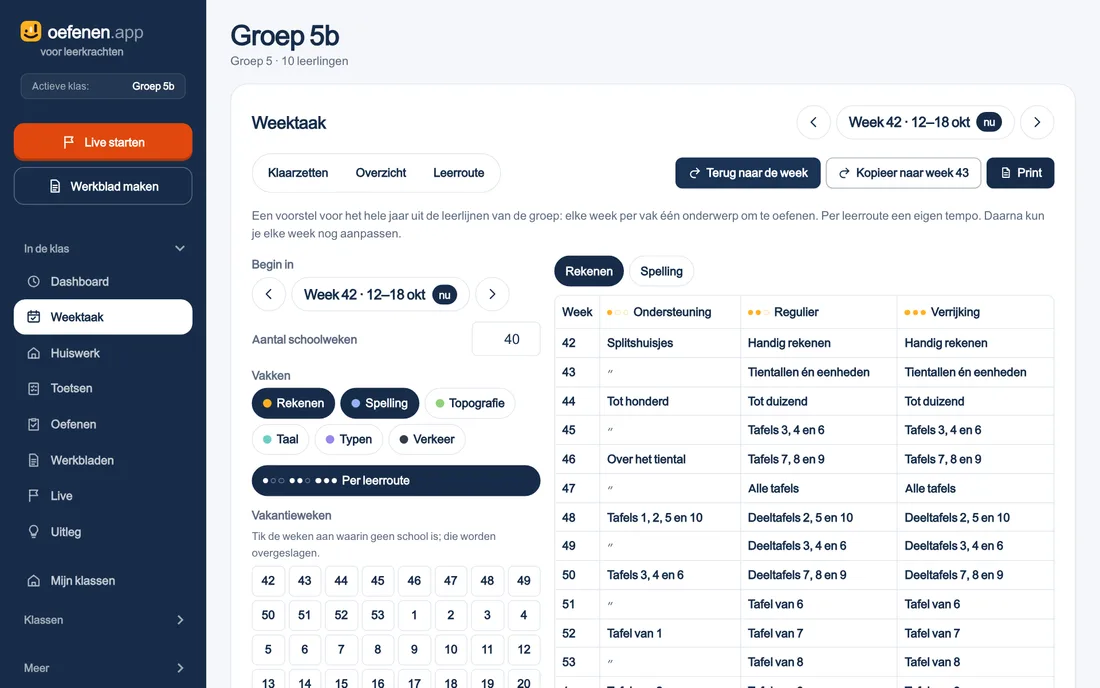Toggle the Per leerroute option
The width and height of the screenshot is (1100, 688).
pos(396,480)
